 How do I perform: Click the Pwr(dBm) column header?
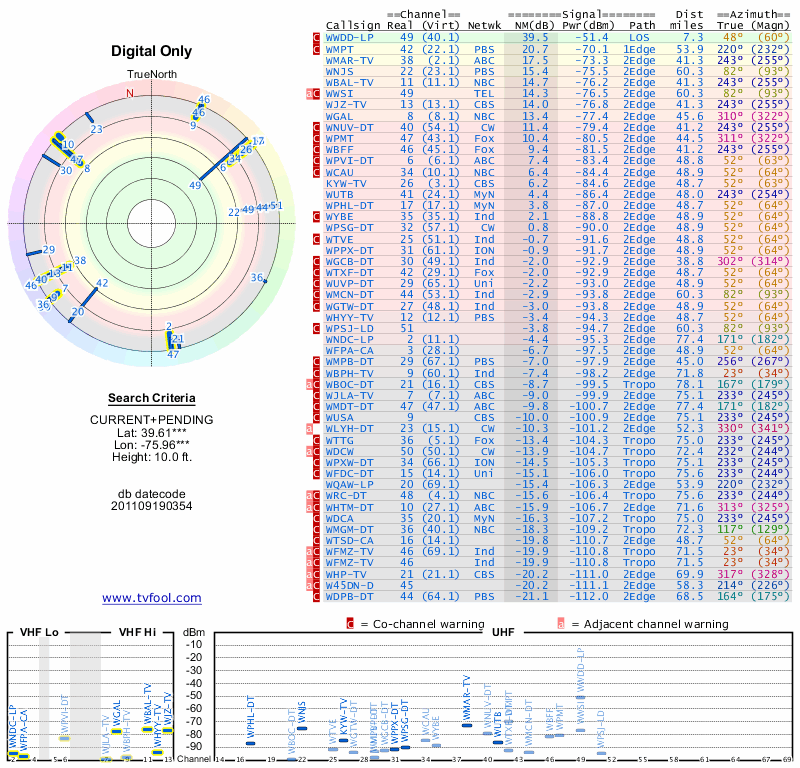588,26
